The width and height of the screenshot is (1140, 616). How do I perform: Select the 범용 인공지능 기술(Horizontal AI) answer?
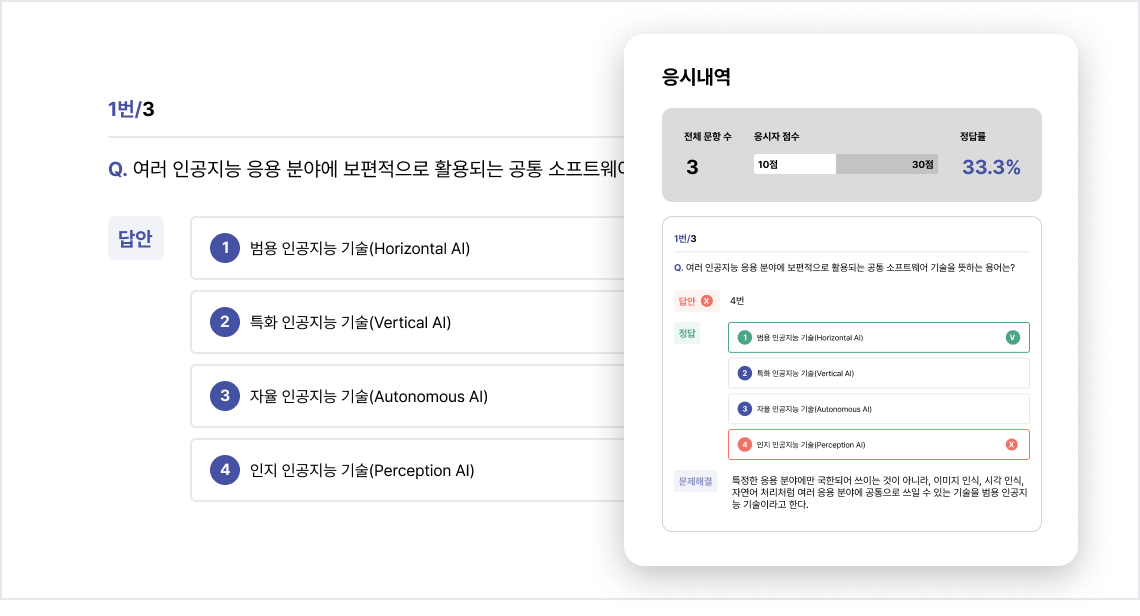click(x=400, y=248)
